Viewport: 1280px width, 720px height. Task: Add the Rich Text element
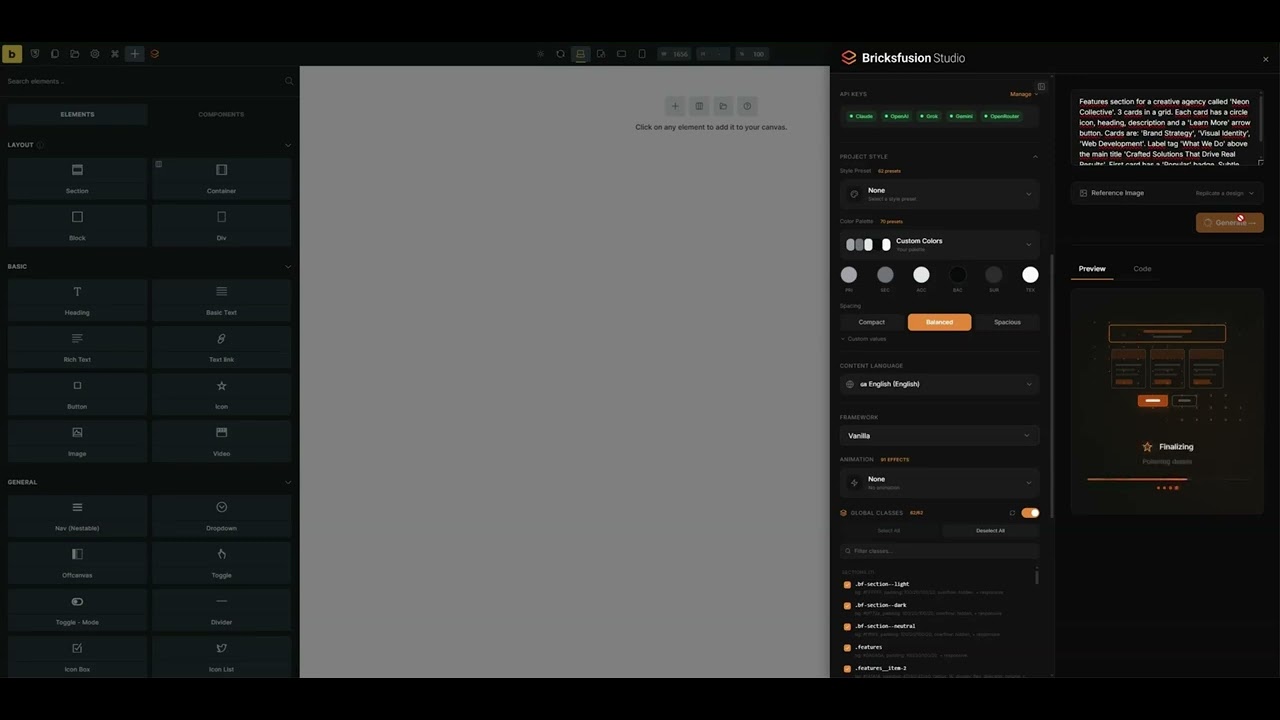77,347
